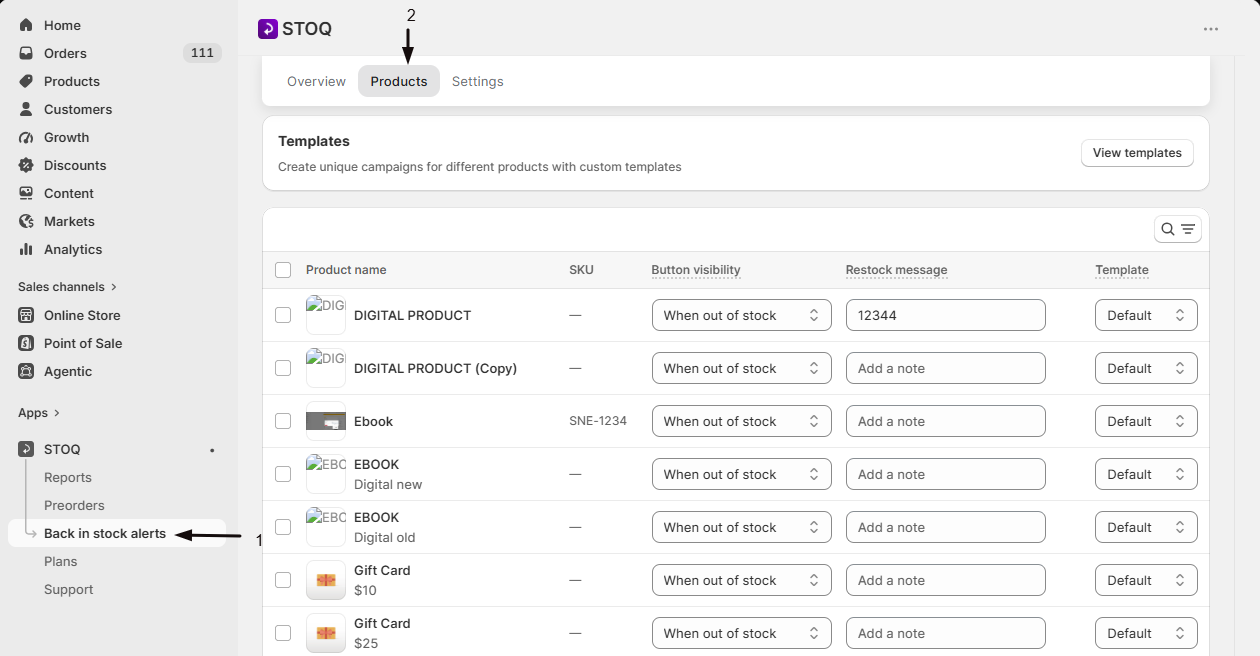Tick the select-all checkbox in table header
The width and height of the screenshot is (1260, 656).
pyautogui.click(x=283, y=270)
